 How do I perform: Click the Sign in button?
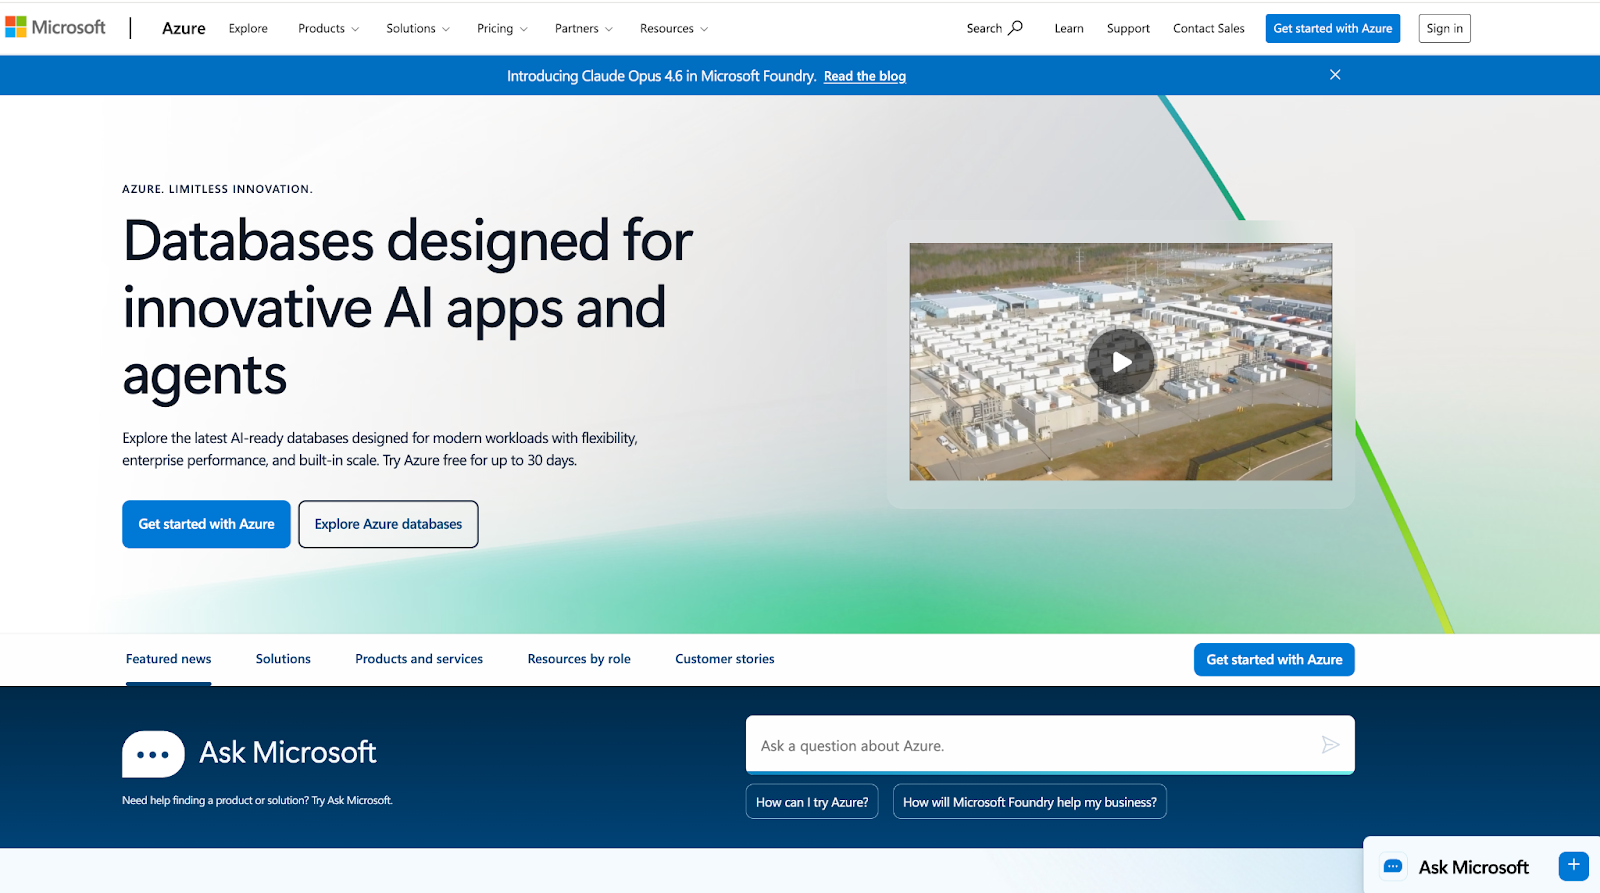pyautogui.click(x=1445, y=29)
